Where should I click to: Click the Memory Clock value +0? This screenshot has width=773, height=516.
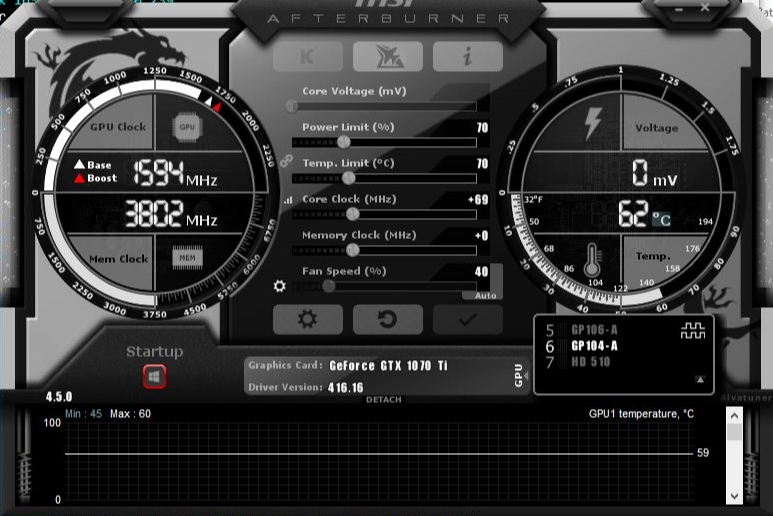click(482, 236)
